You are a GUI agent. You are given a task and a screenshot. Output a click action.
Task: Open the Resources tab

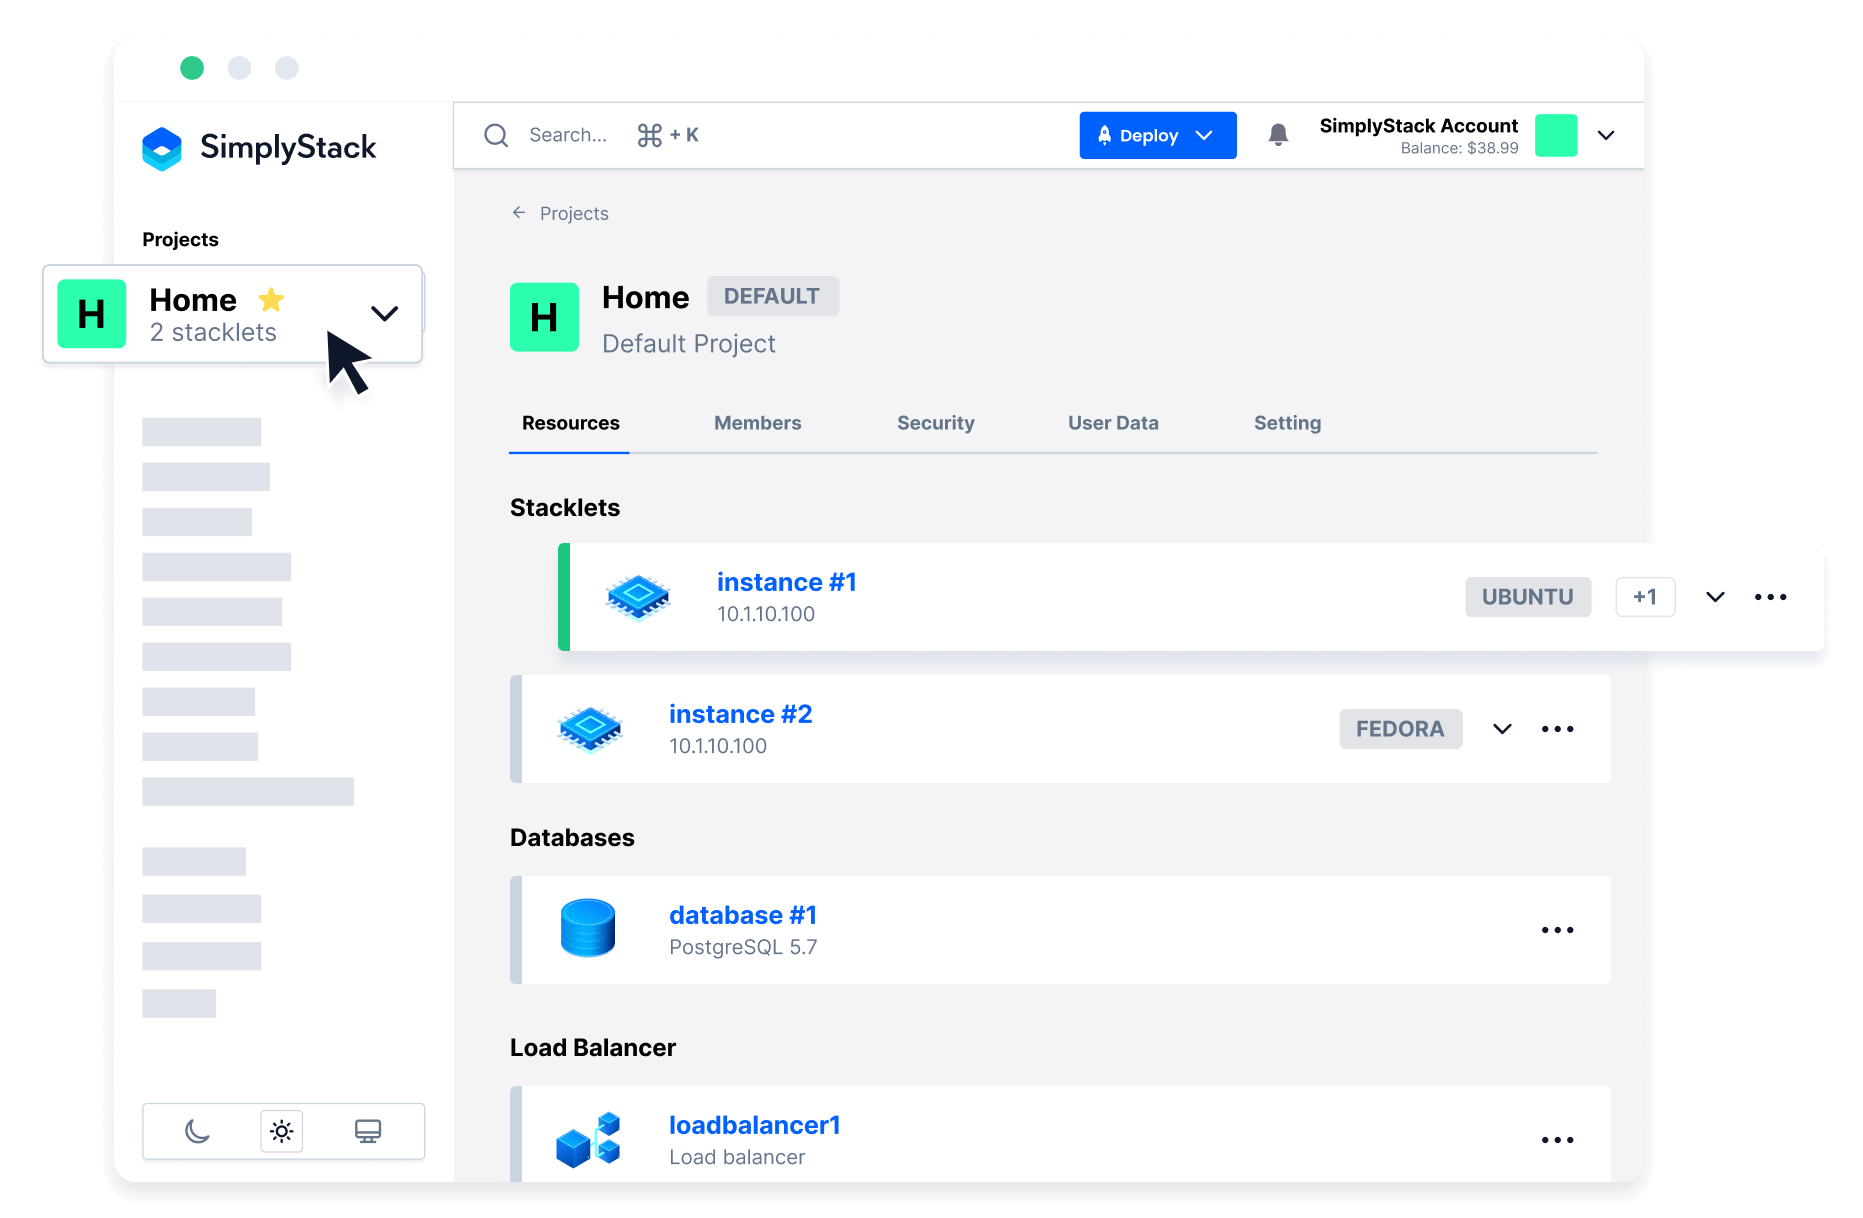[x=570, y=423]
